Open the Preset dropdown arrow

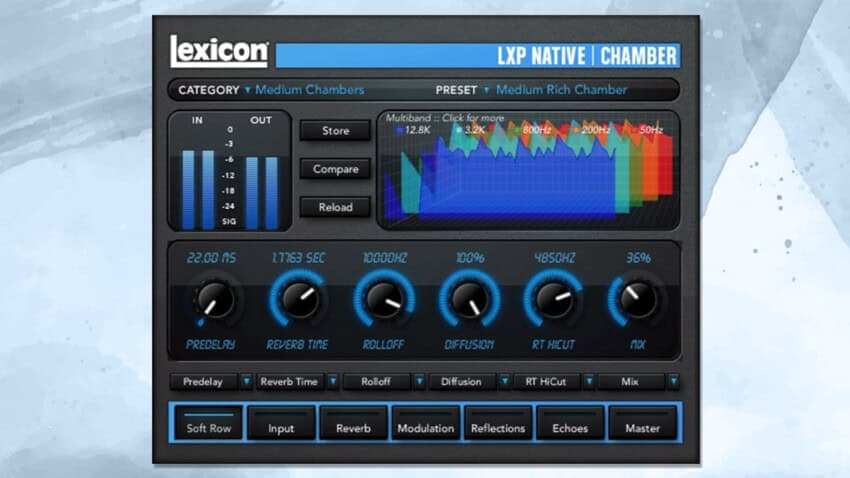[x=486, y=90]
